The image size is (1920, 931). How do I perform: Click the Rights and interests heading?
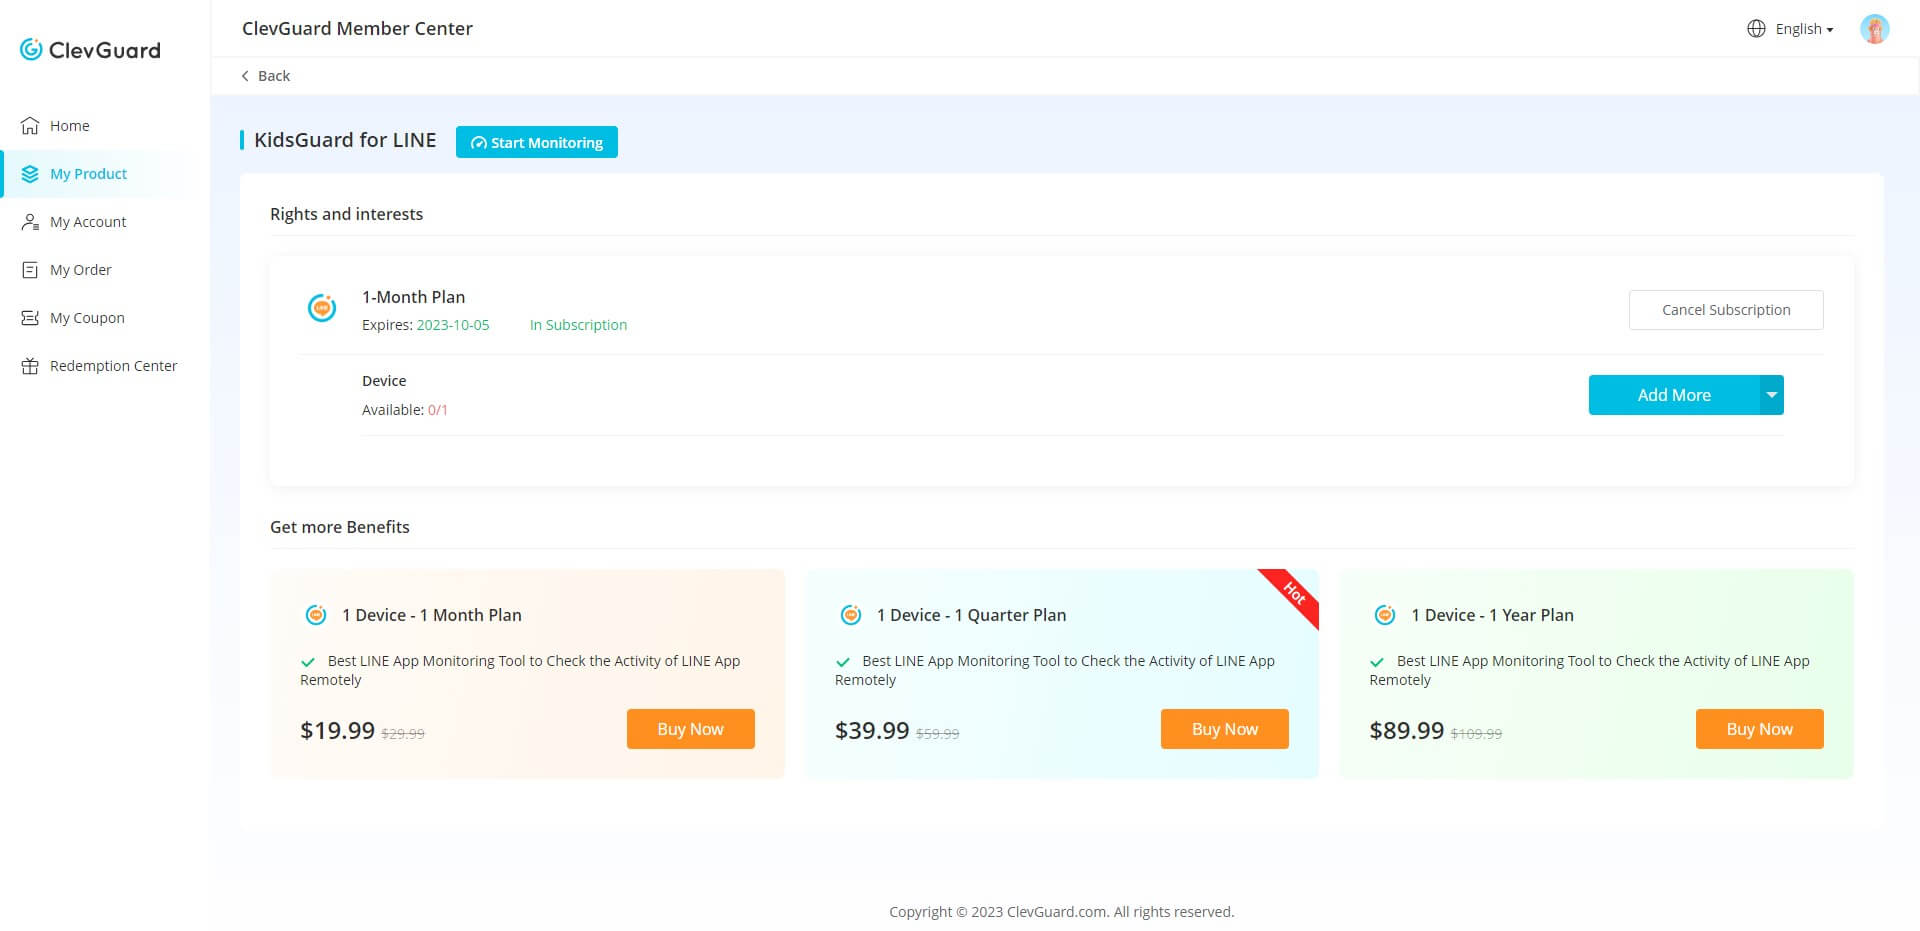346,214
